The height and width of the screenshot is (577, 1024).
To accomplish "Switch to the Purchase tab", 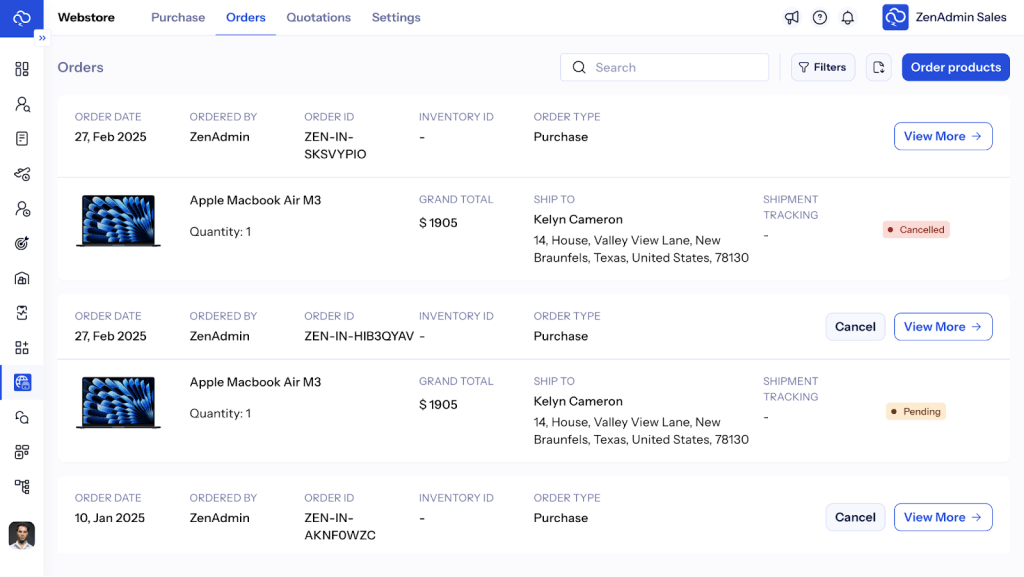I will (x=178, y=18).
